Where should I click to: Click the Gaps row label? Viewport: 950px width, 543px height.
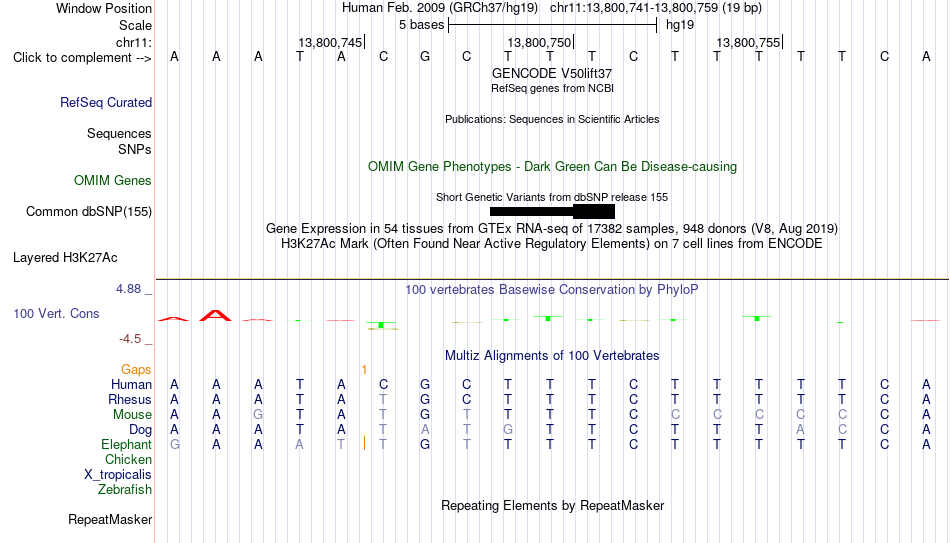click(x=136, y=370)
